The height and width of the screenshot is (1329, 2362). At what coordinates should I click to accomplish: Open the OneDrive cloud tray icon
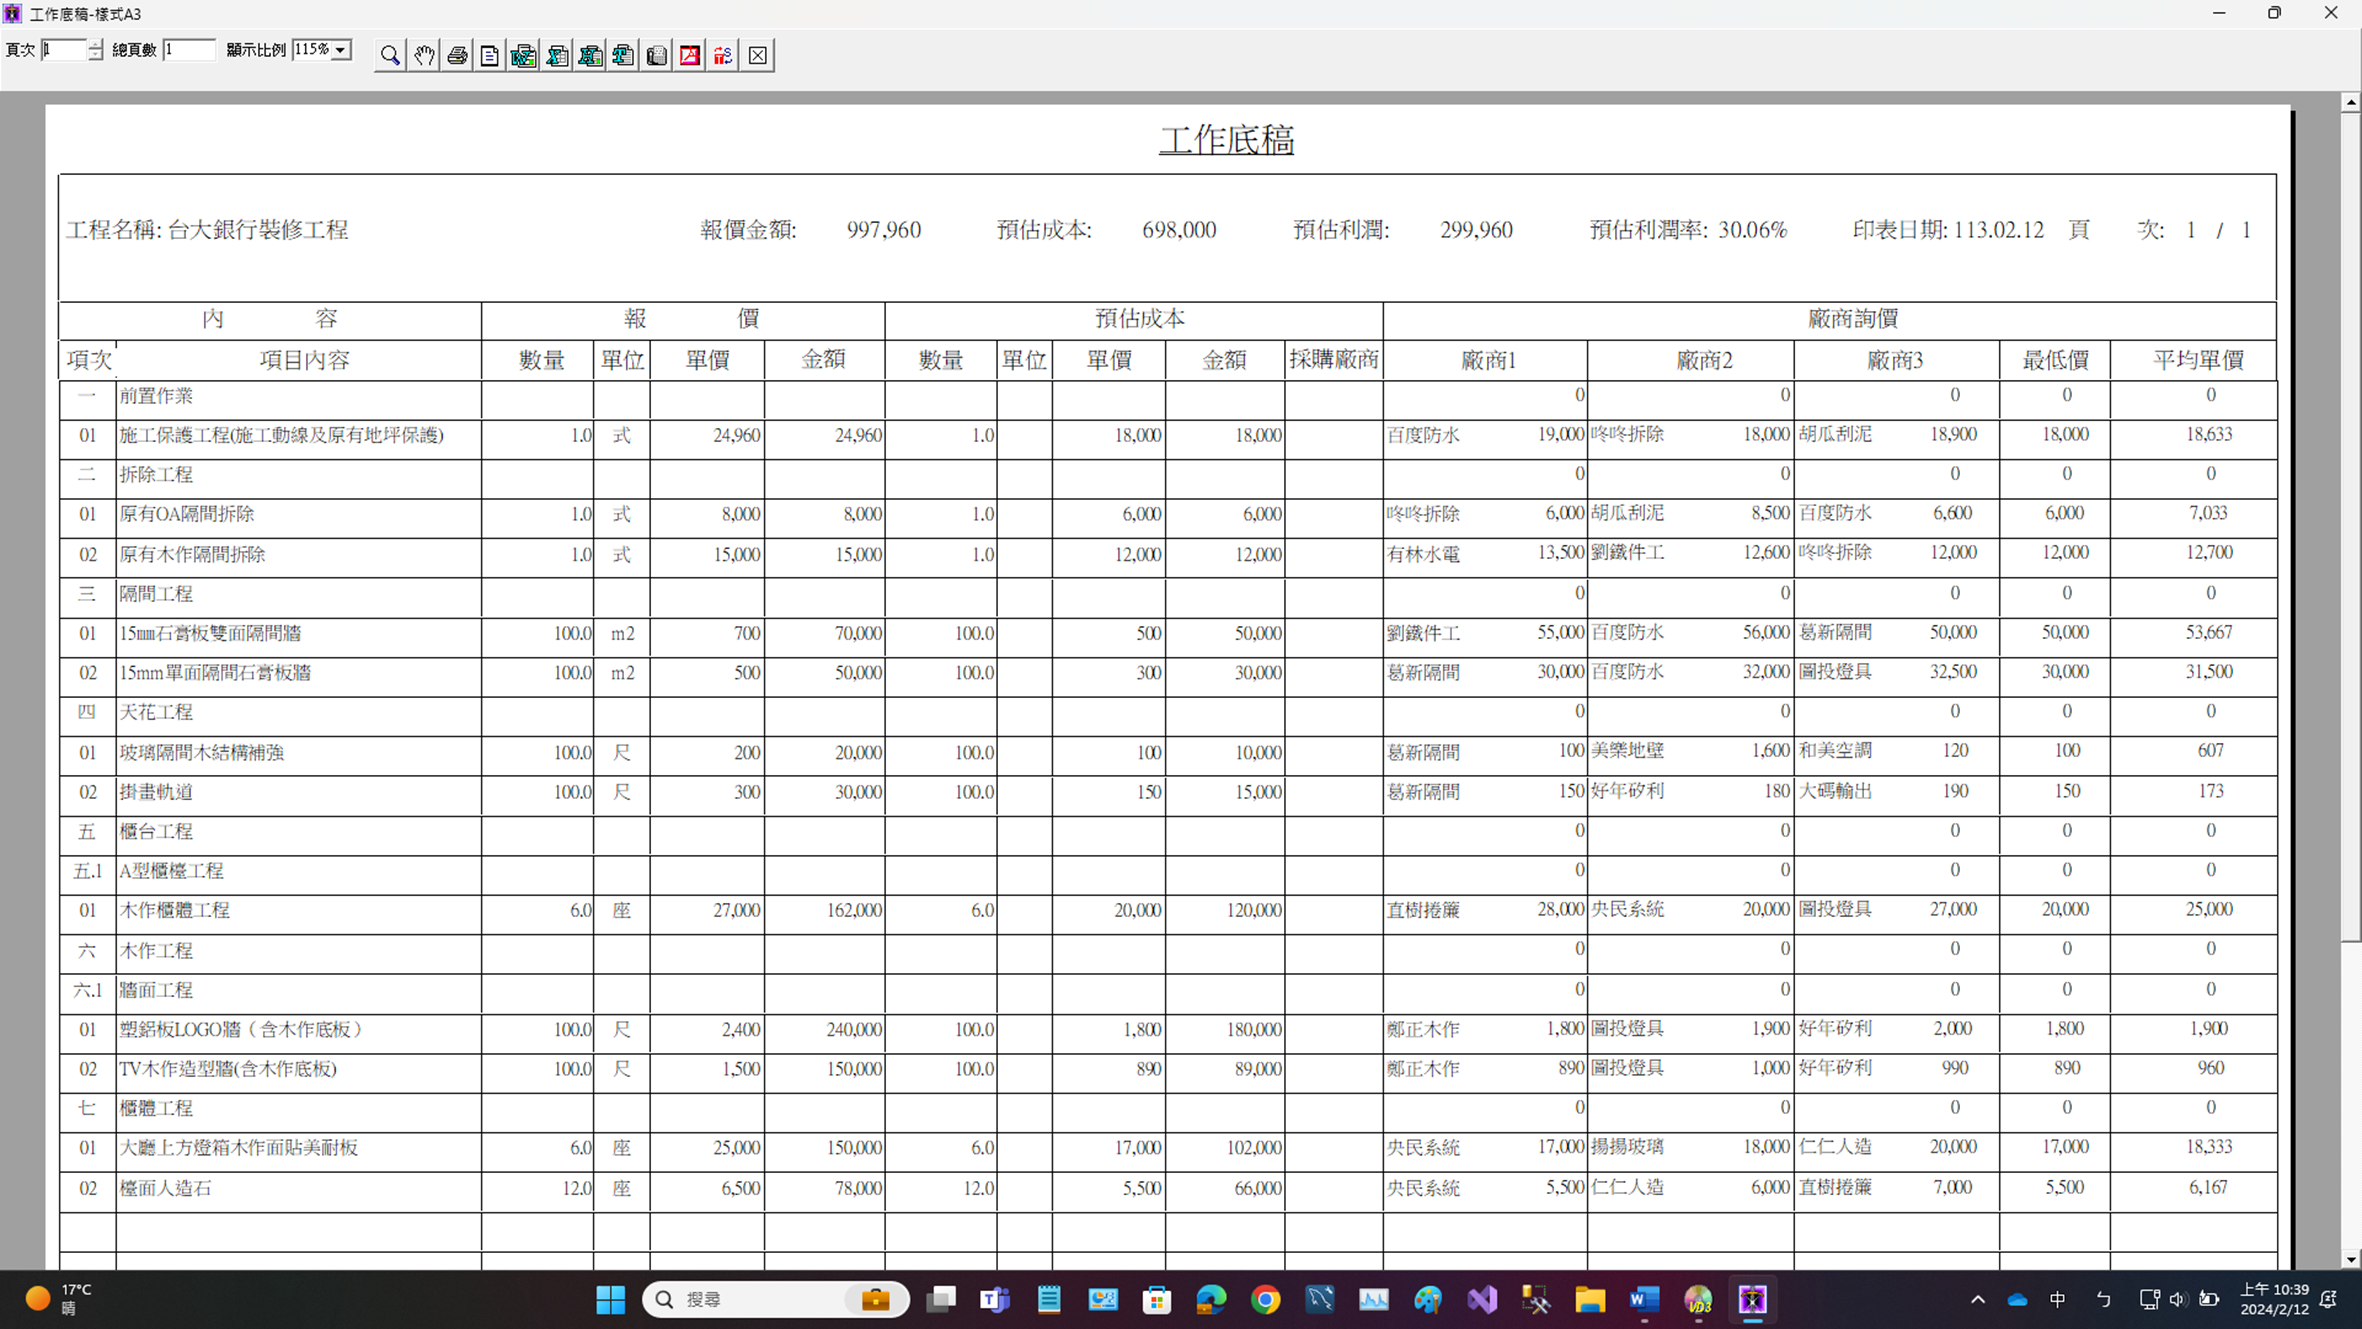click(x=2017, y=1299)
